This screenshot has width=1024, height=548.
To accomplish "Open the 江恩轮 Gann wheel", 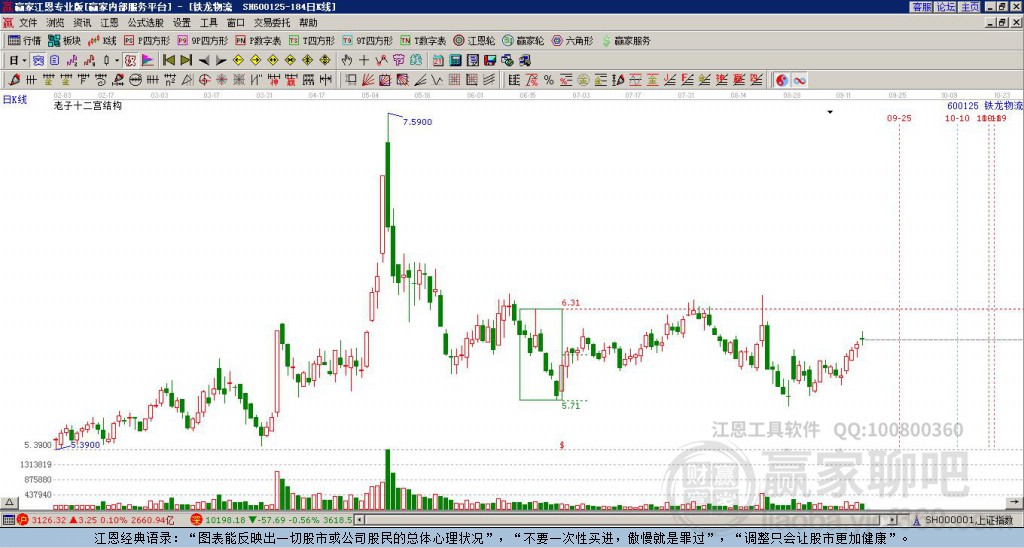I will coord(474,40).
